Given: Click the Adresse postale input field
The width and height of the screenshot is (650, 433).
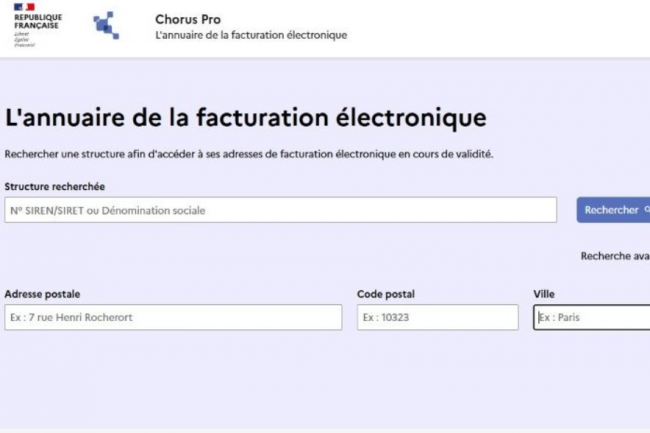Looking at the screenshot, I should tap(173, 318).
